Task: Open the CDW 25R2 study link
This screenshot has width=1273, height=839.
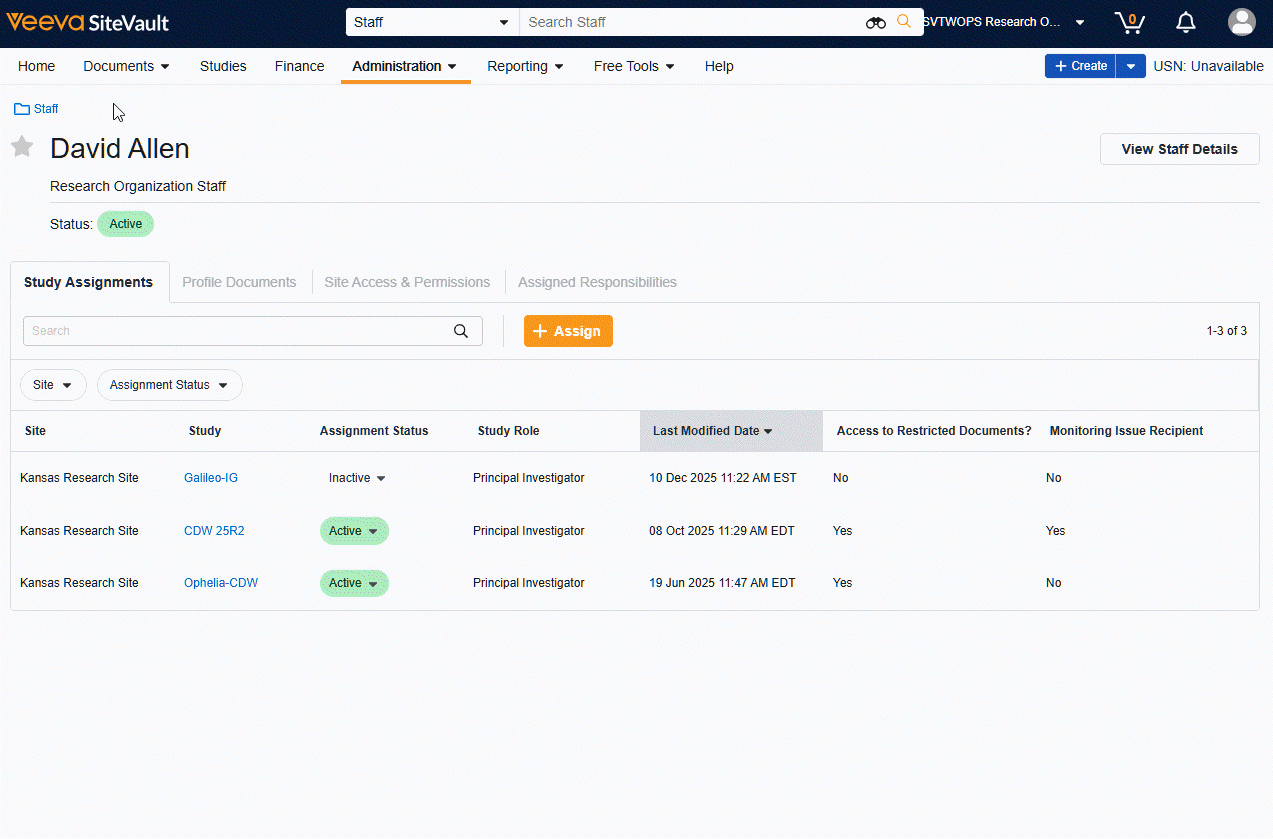Action: (214, 530)
